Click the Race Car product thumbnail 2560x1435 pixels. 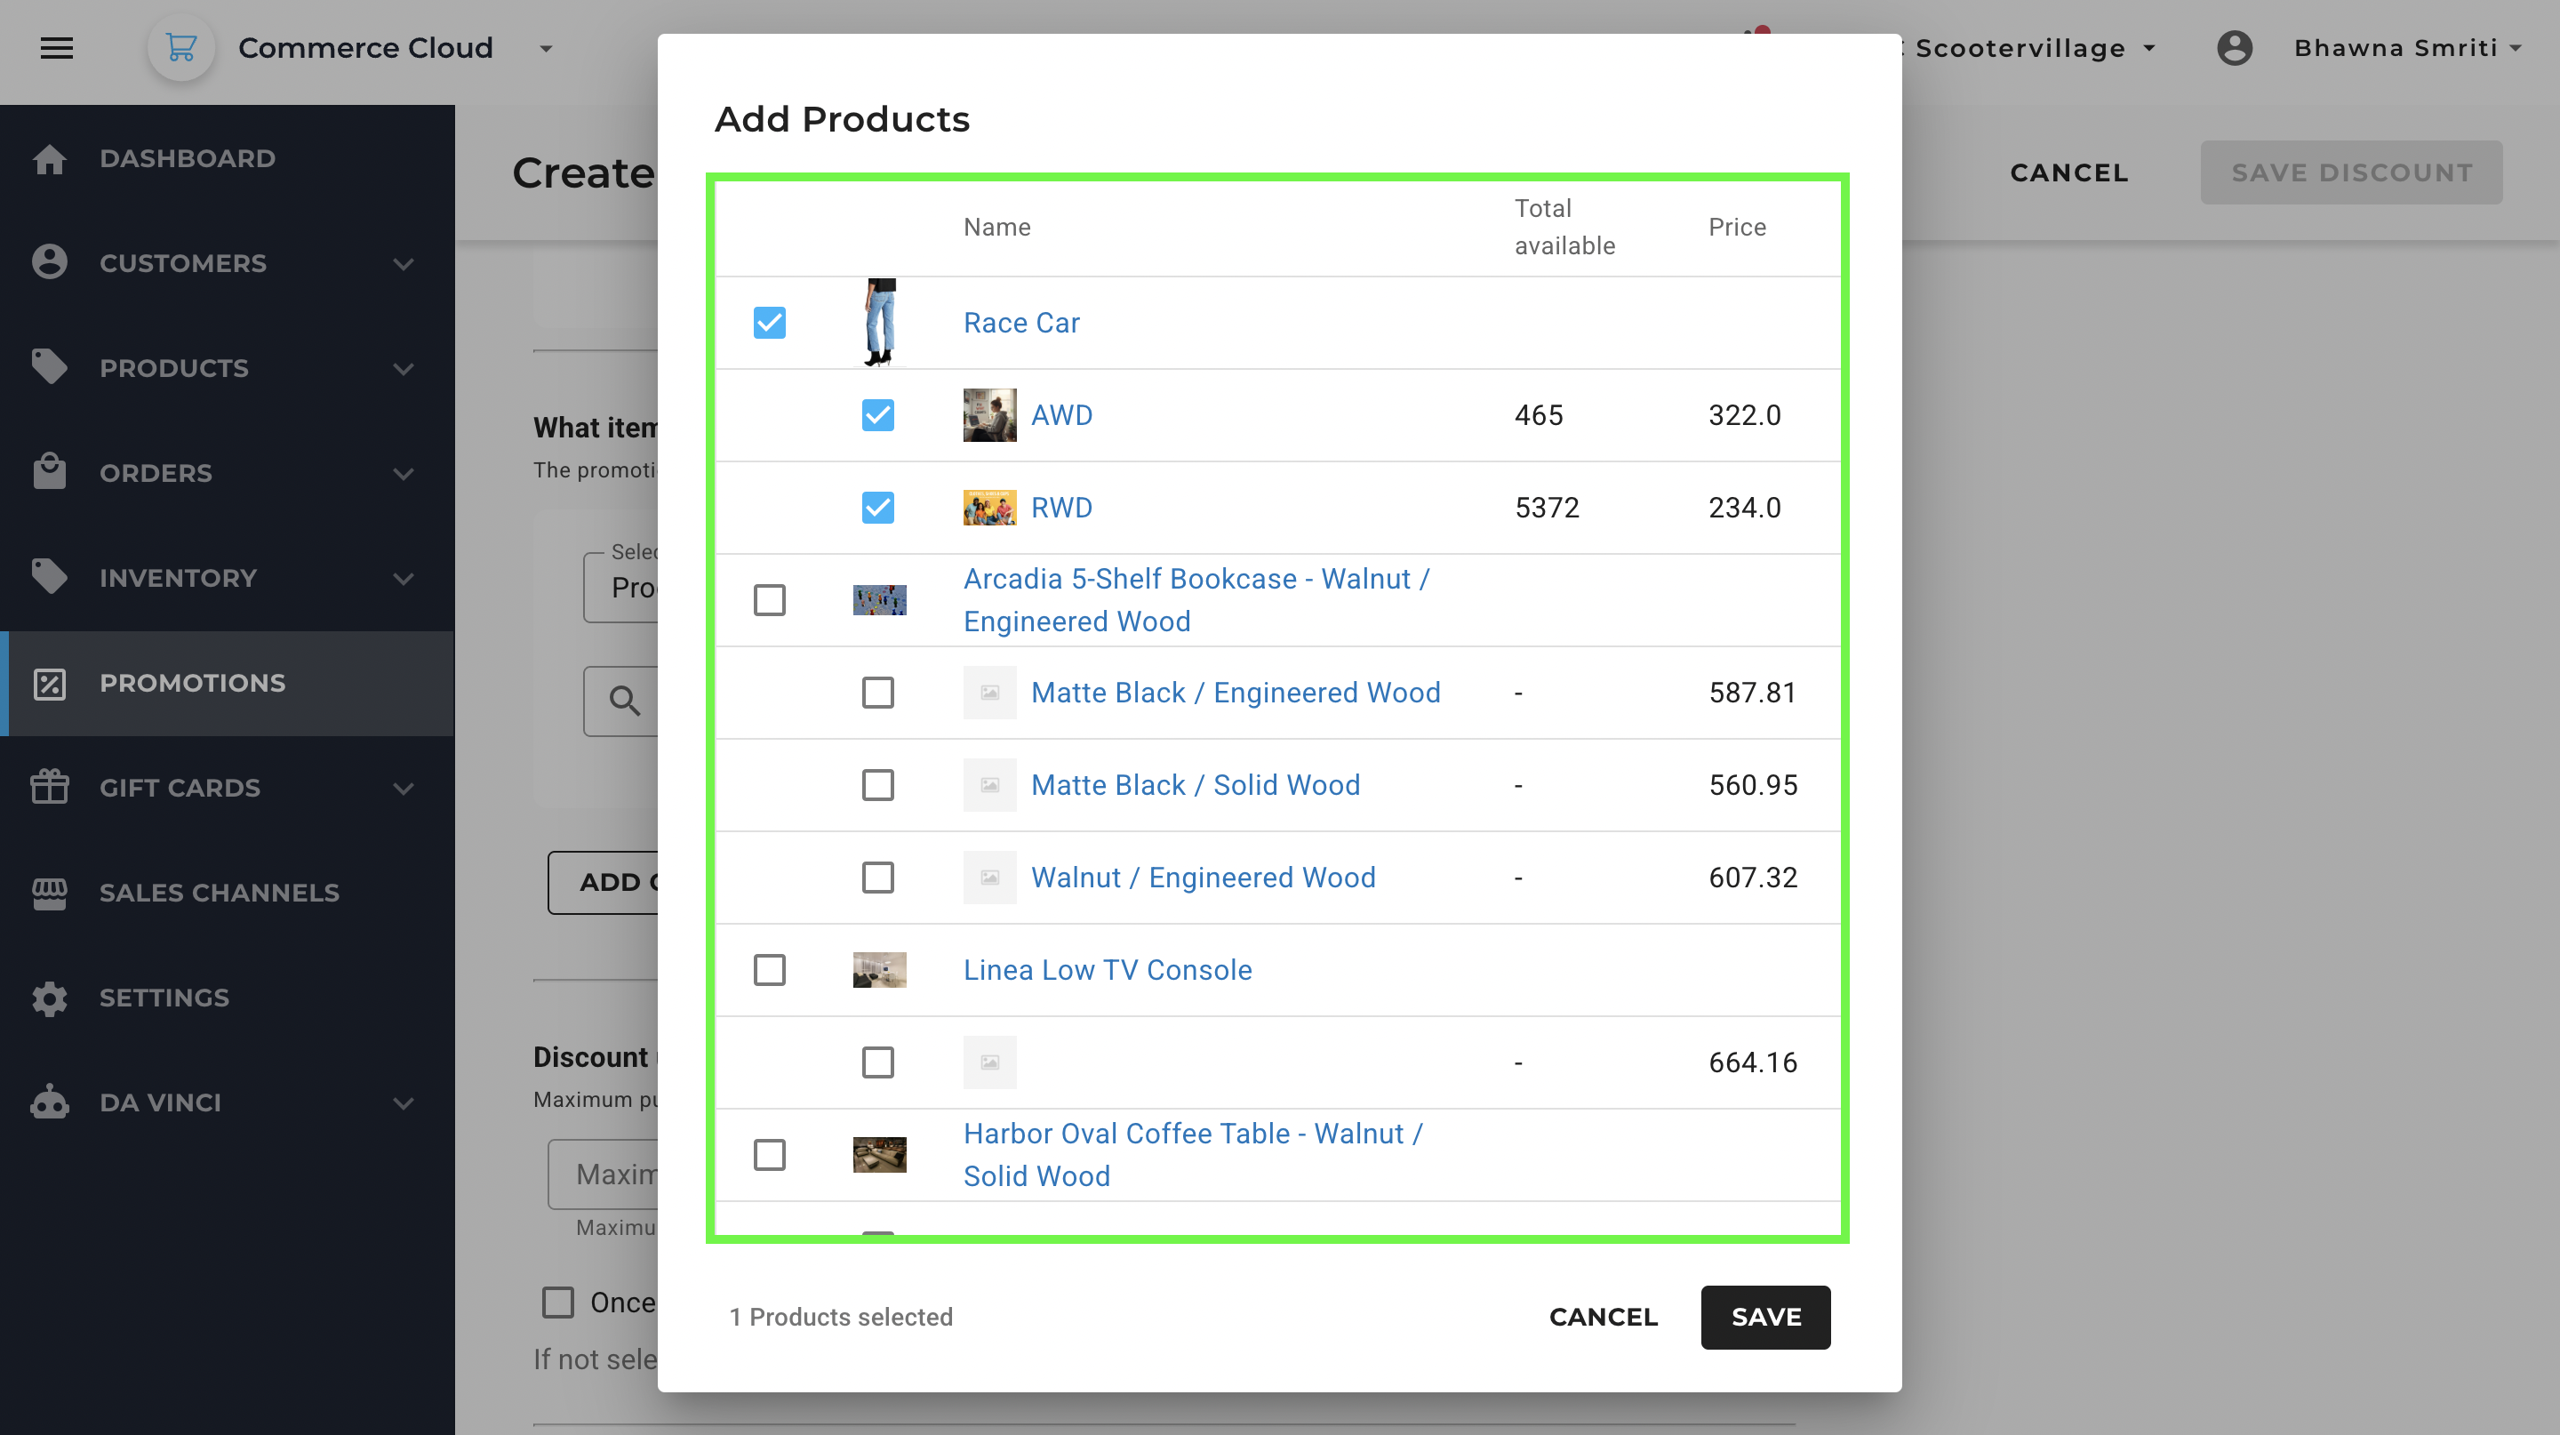879,323
